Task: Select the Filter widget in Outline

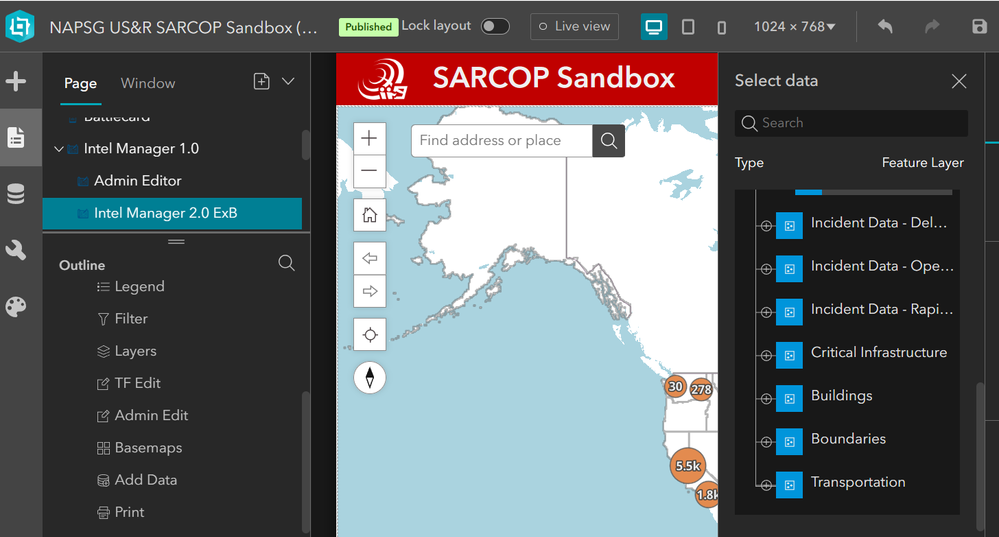Action: (x=122, y=319)
